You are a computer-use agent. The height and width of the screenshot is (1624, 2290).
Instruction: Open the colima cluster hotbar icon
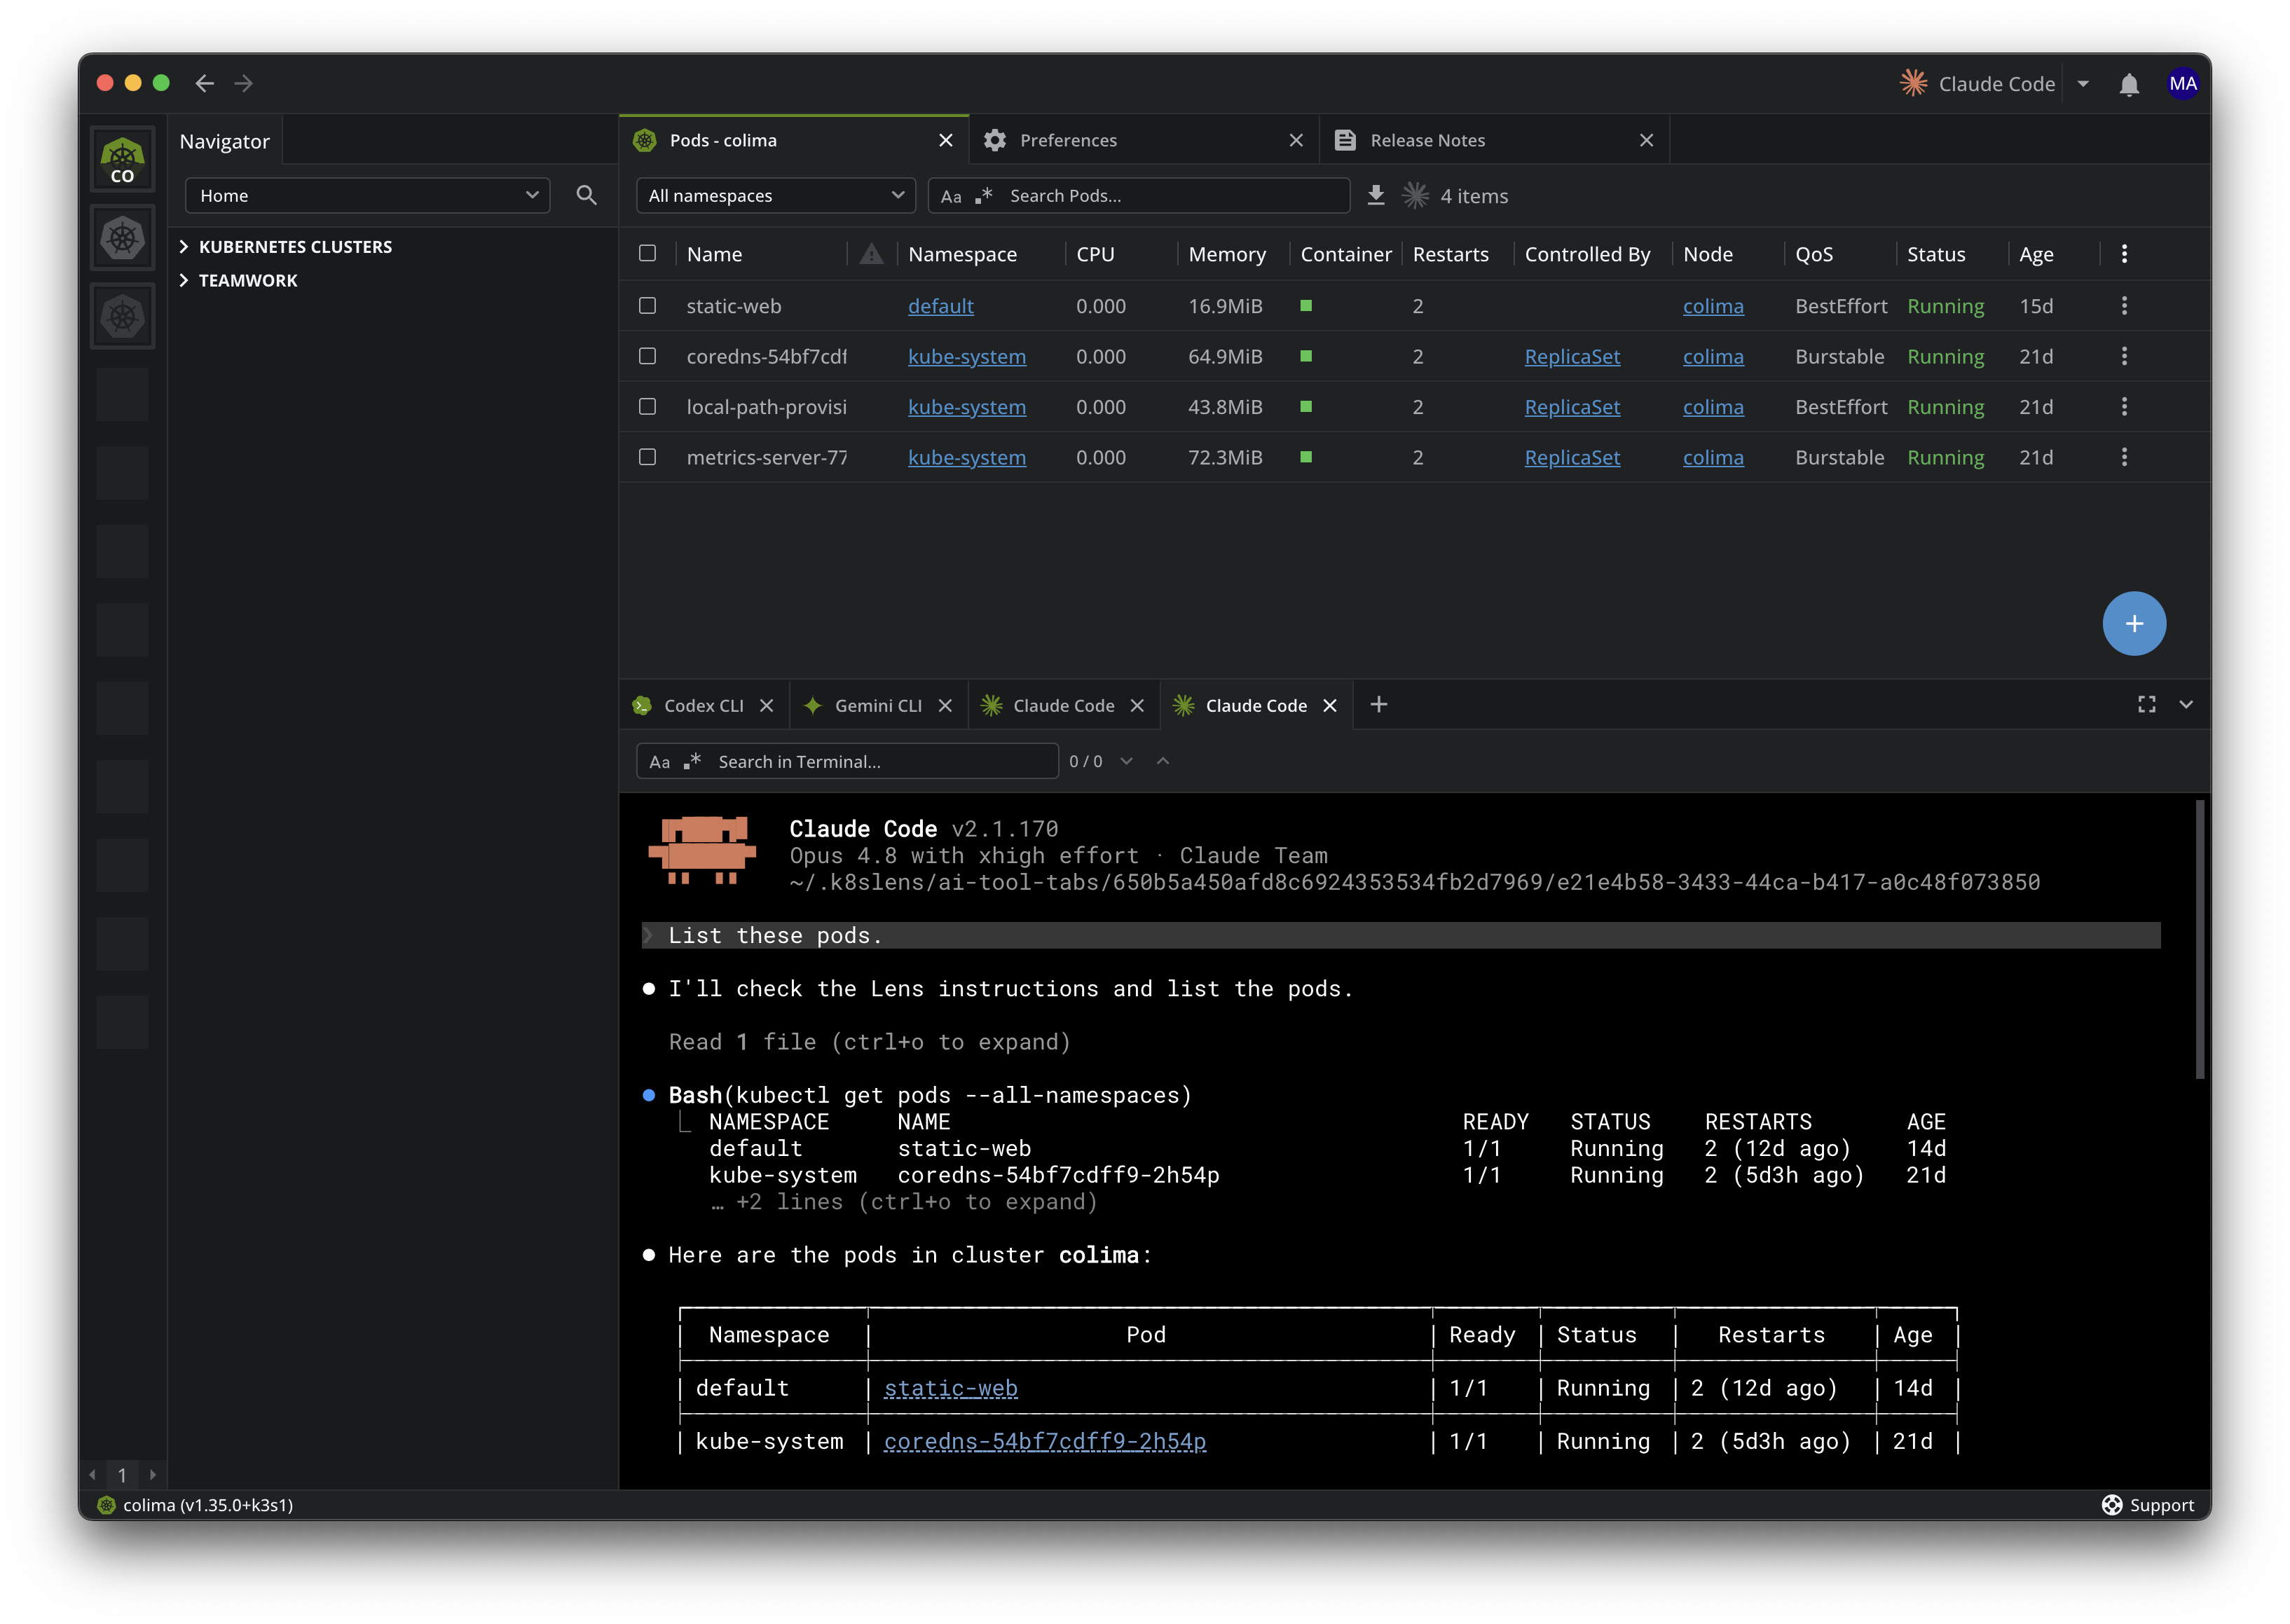pos(122,160)
